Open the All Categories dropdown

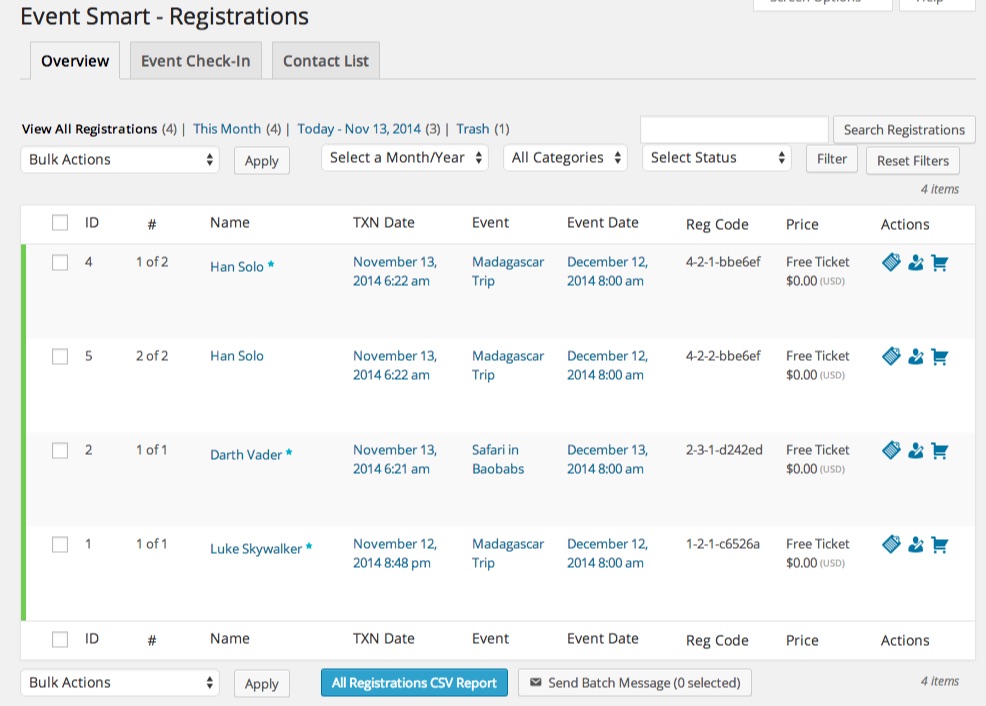point(565,158)
